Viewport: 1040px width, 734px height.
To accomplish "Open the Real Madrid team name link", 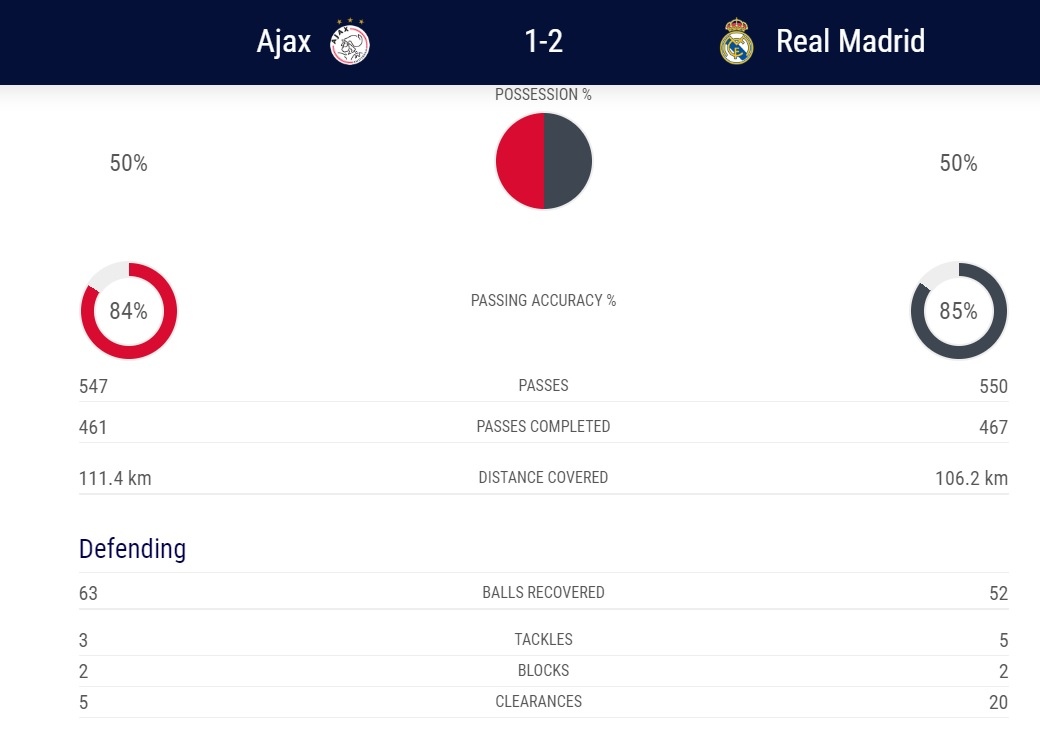I will pyautogui.click(x=850, y=41).
